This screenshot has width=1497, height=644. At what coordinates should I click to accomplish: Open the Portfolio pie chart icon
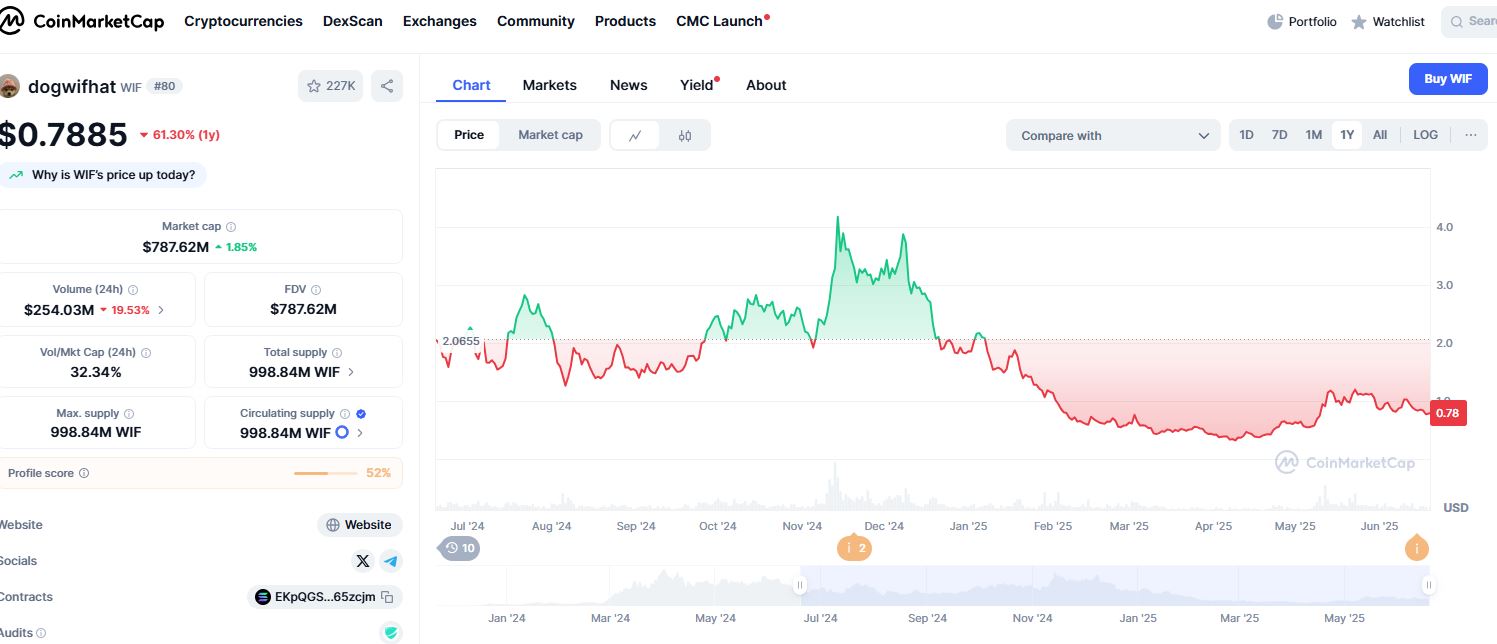[x=1275, y=21]
